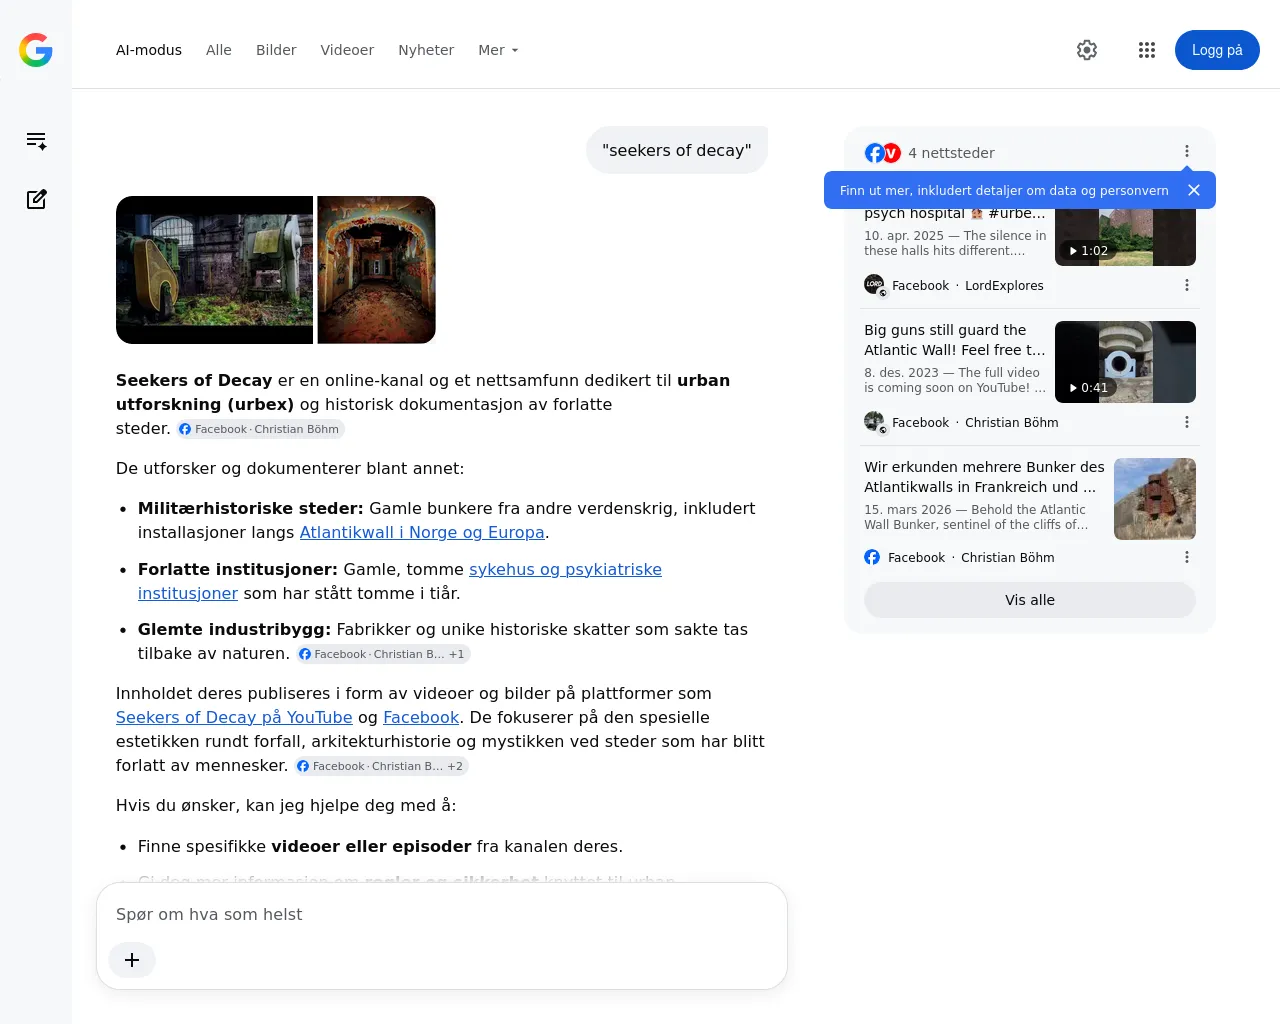The height and width of the screenshot is (1024, 1280).
Task: Click the "seekers of decay" query bubble
Action: click(677, 150)
